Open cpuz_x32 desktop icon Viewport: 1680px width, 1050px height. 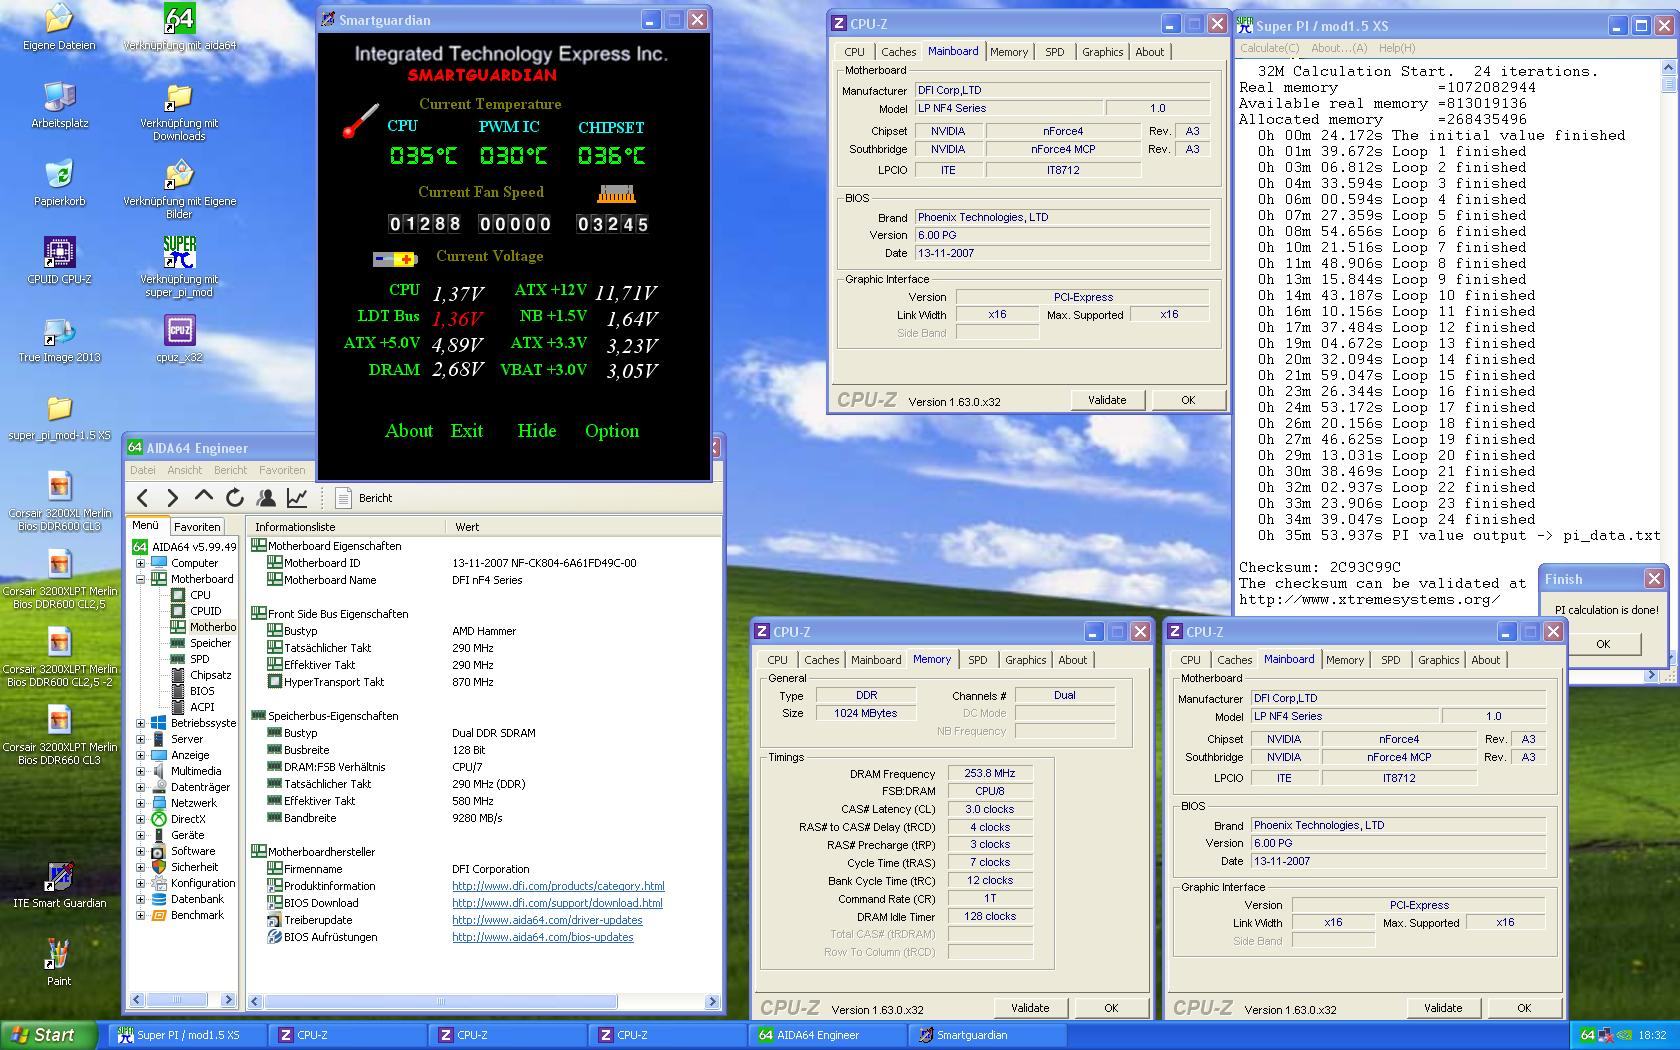tap(179, 340)
